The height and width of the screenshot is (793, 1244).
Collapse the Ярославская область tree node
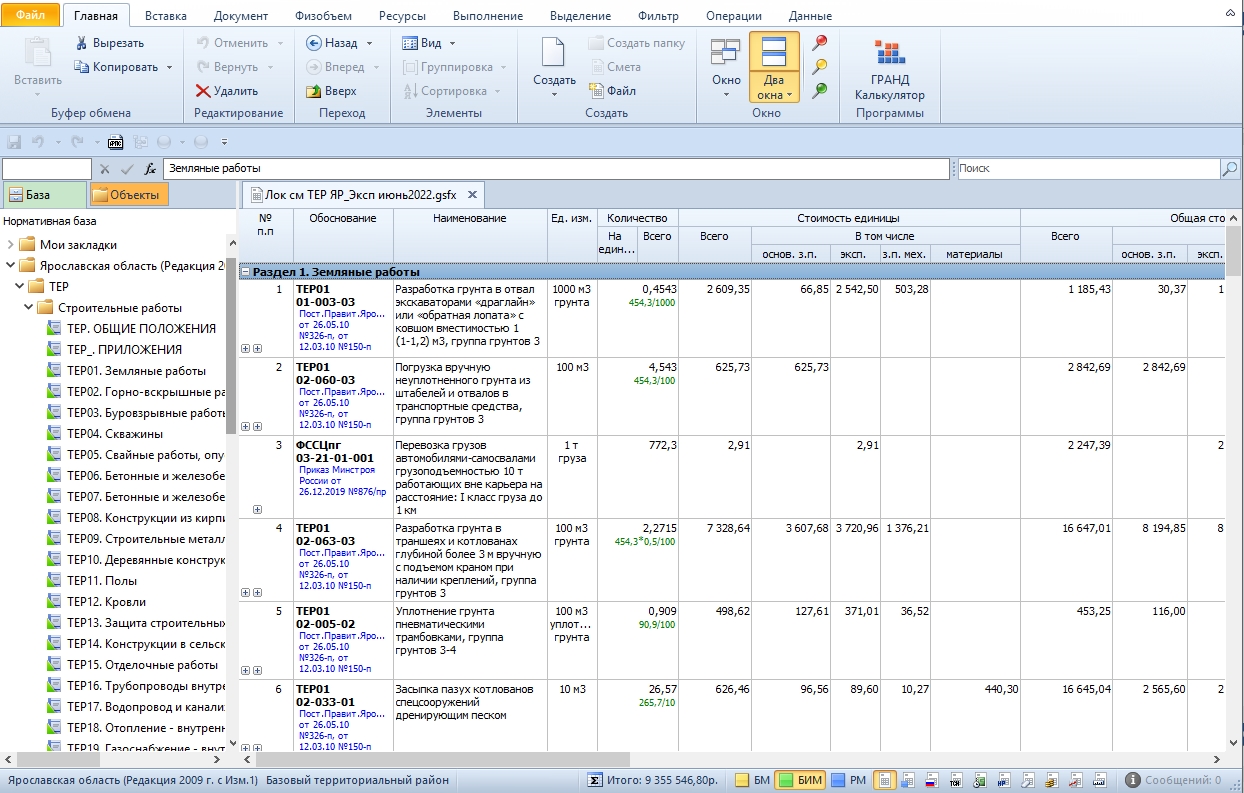(x=10, y=266)
